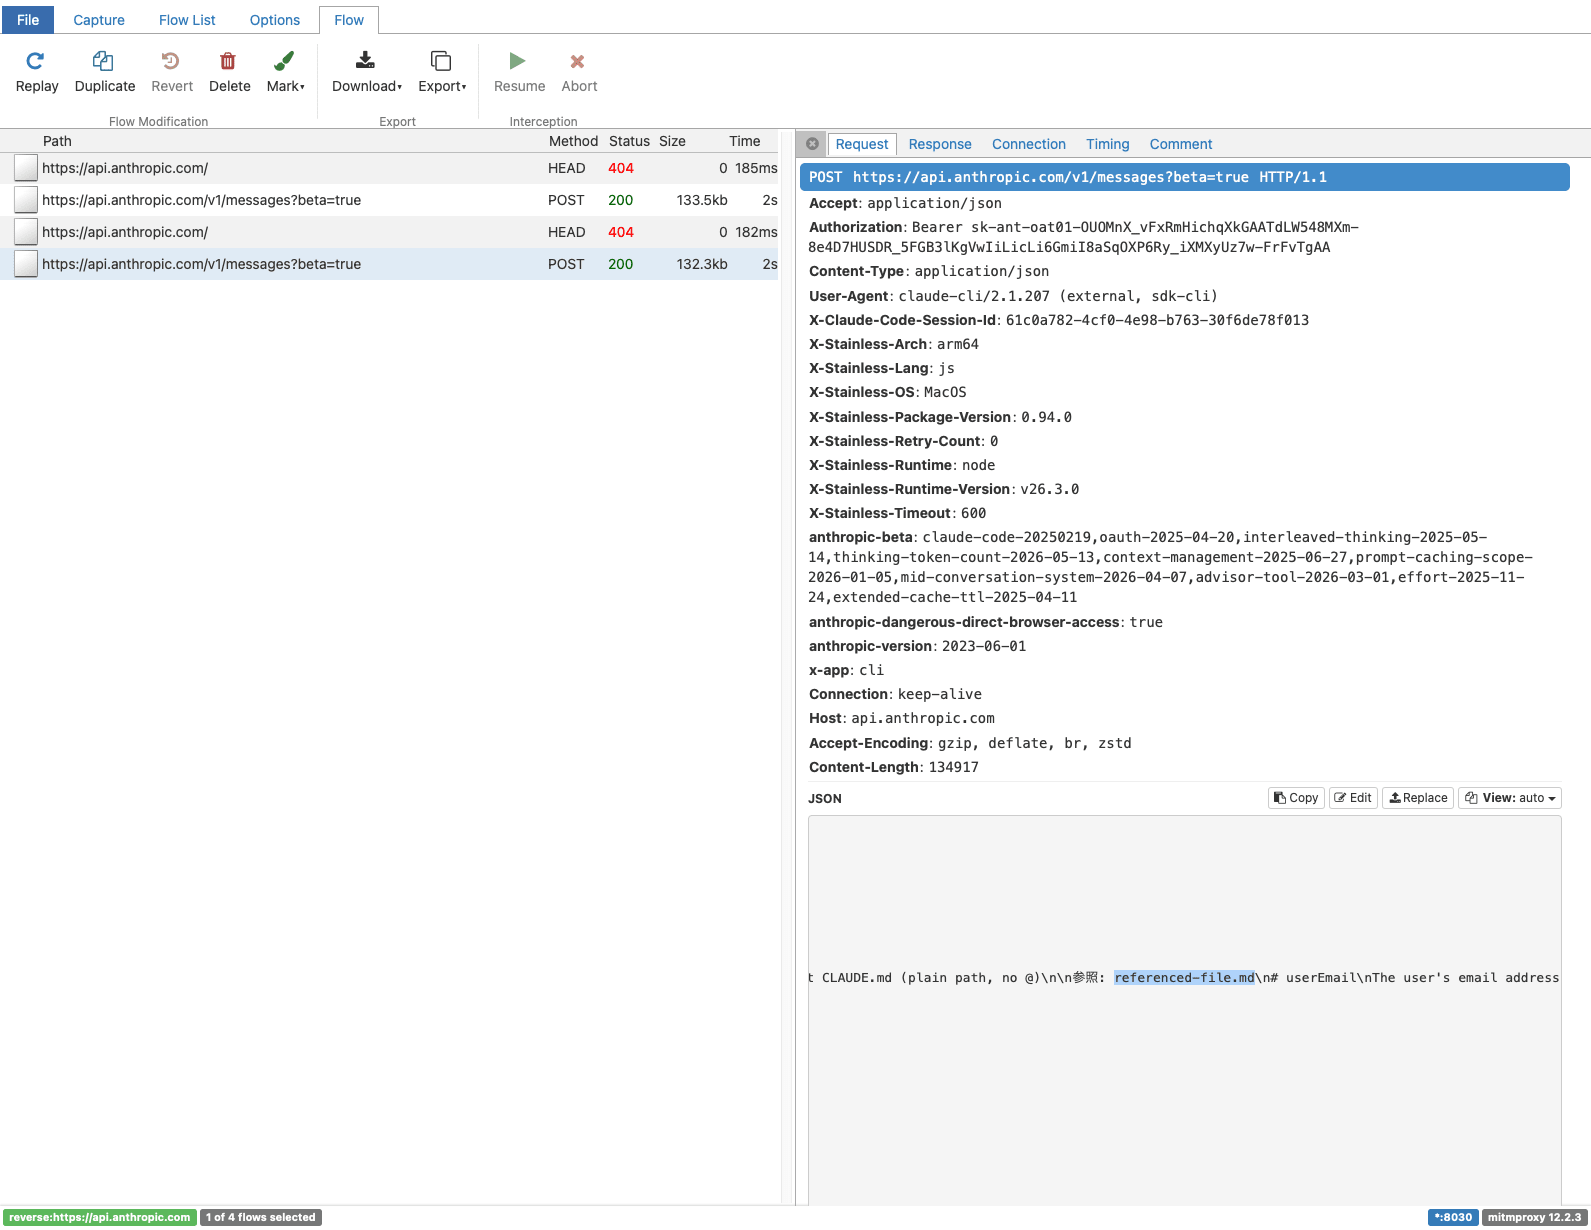
Task: Switch to the Response tab
Action: click(x=940, y=144)
